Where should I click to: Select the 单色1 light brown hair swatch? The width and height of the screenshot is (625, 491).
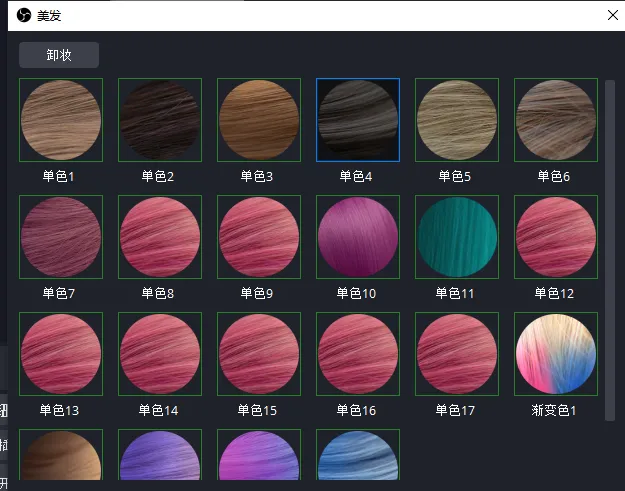tap(61, 120)
